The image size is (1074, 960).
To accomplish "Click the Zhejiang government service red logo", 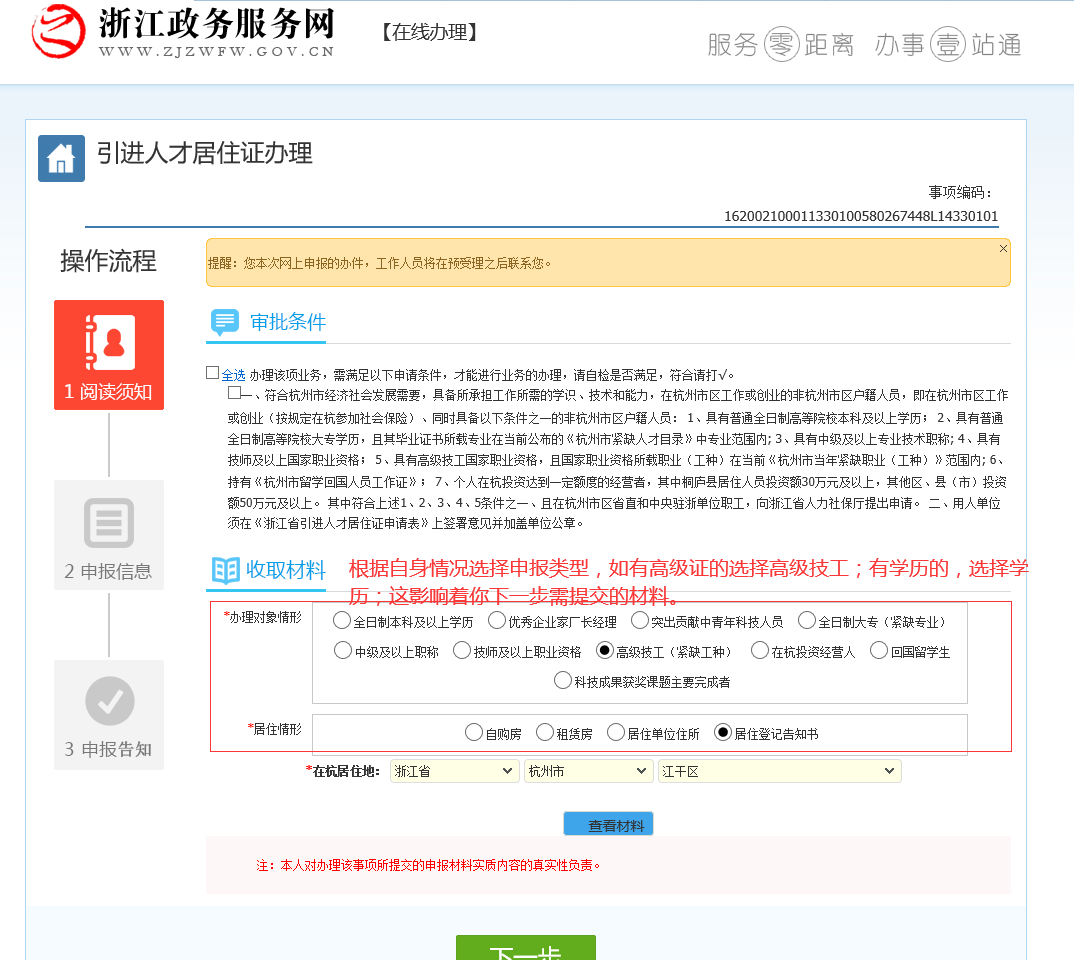I will click(58, 31).
